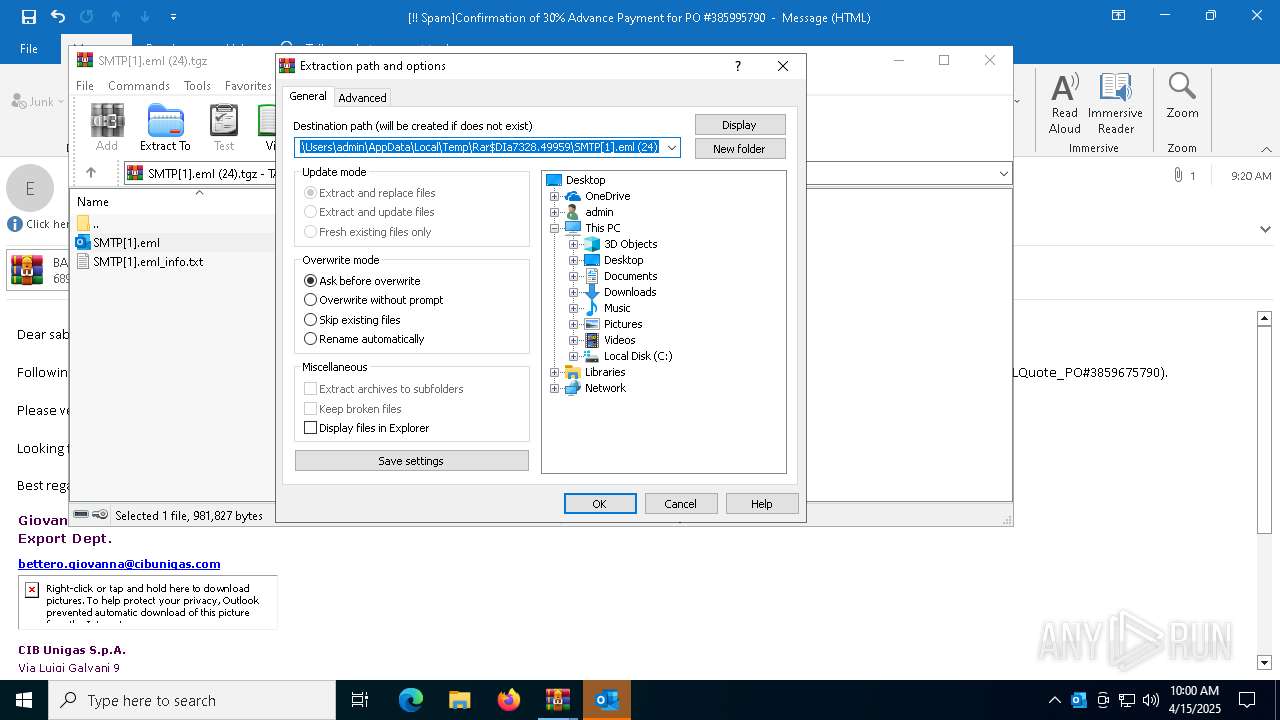Click the up-folder arrow in WinRAR
1280x720 pixels.
point(91,173)
